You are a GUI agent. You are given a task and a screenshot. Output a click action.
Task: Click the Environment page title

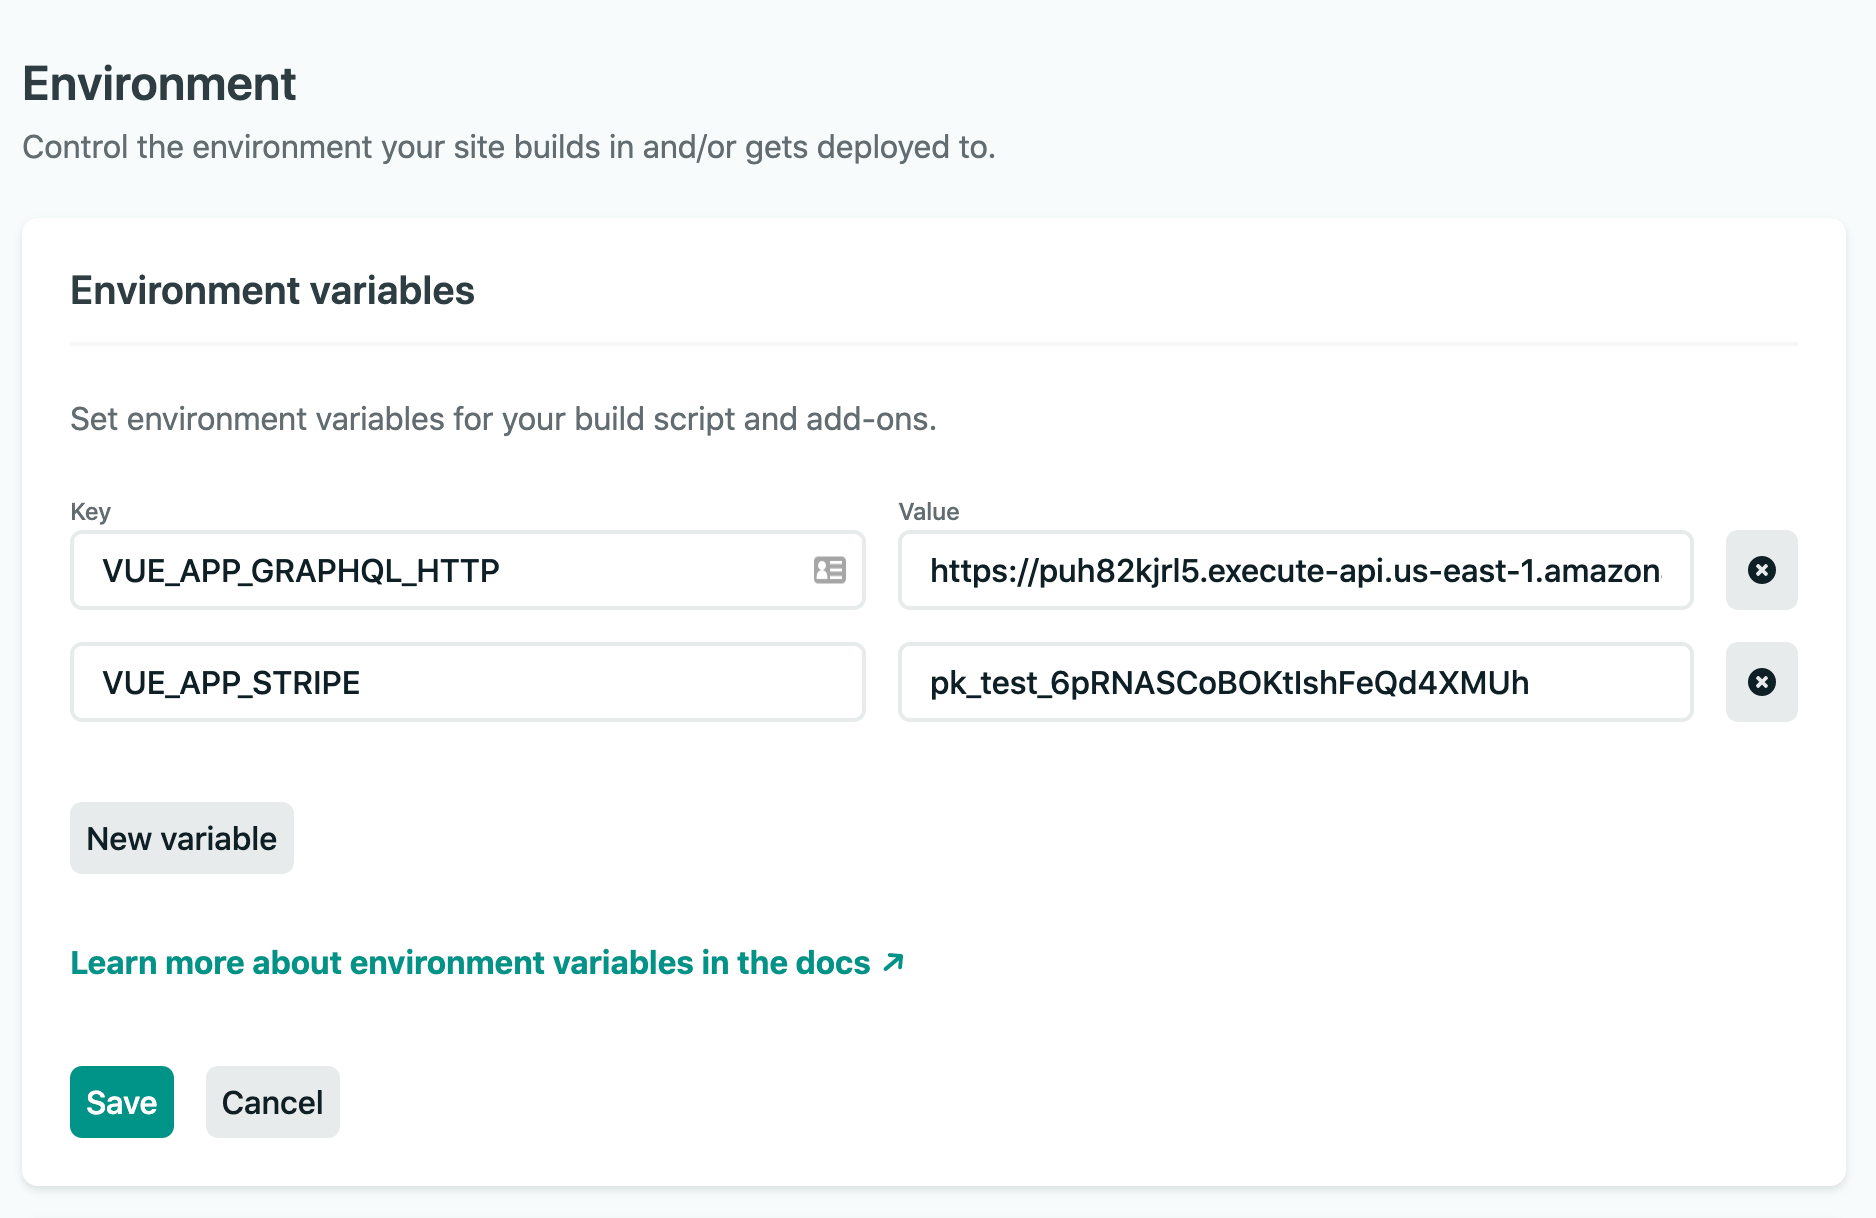(159, 84)
